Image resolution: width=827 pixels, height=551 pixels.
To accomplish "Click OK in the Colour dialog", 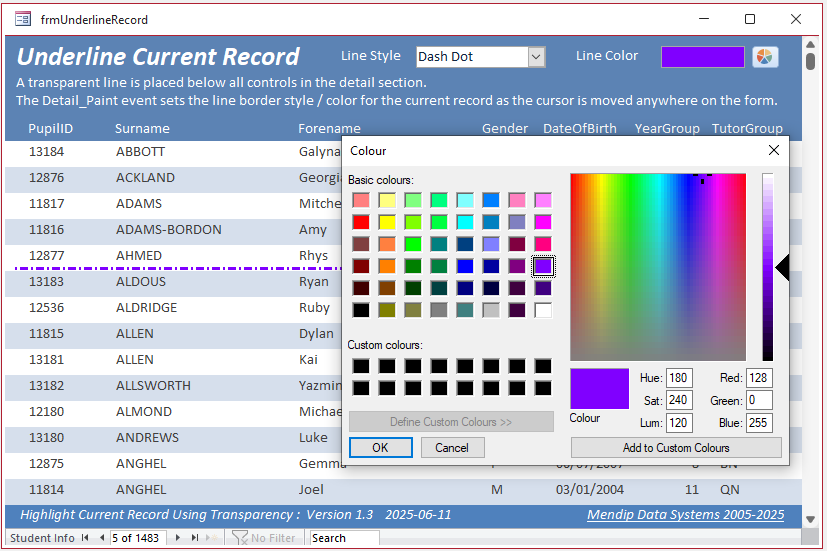I will point(381,448).
